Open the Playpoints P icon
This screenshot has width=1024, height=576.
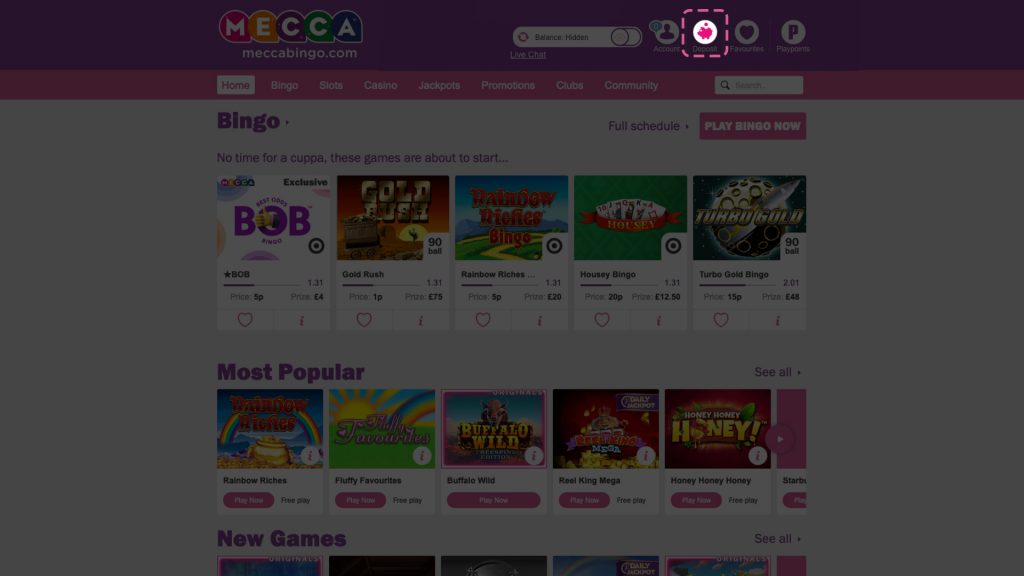(792, 32)
